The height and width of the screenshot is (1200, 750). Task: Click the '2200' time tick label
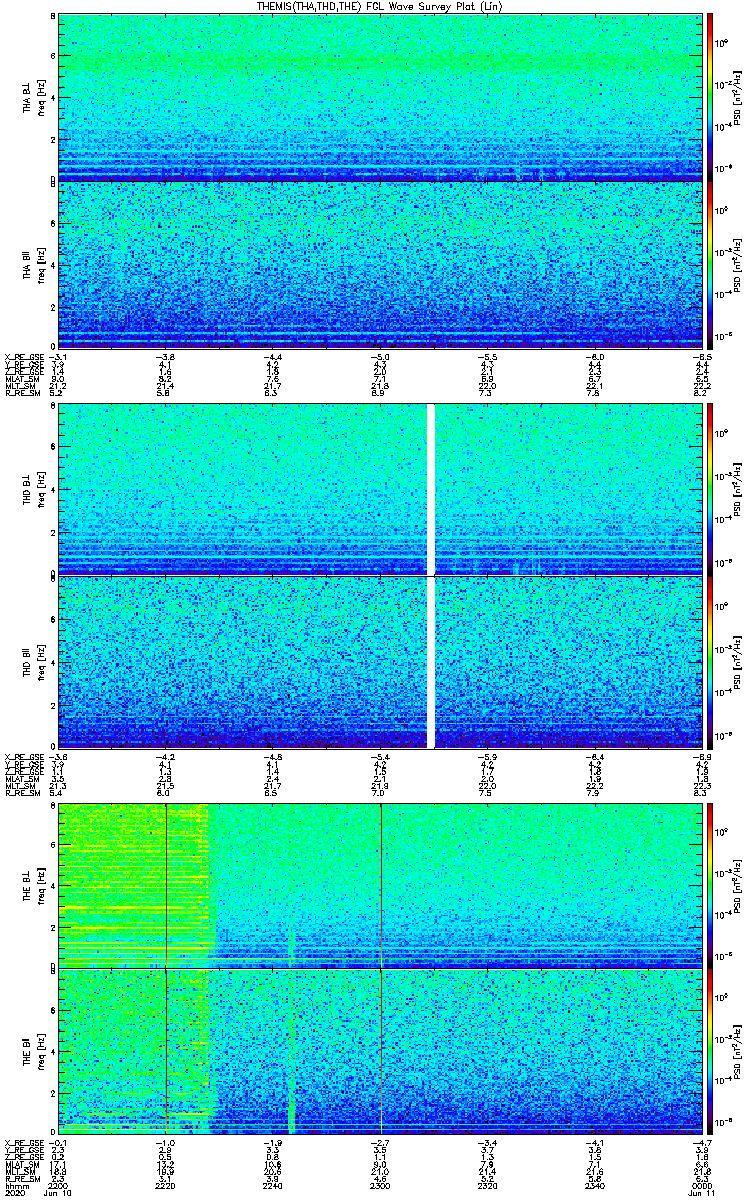tap(58, 1186)
